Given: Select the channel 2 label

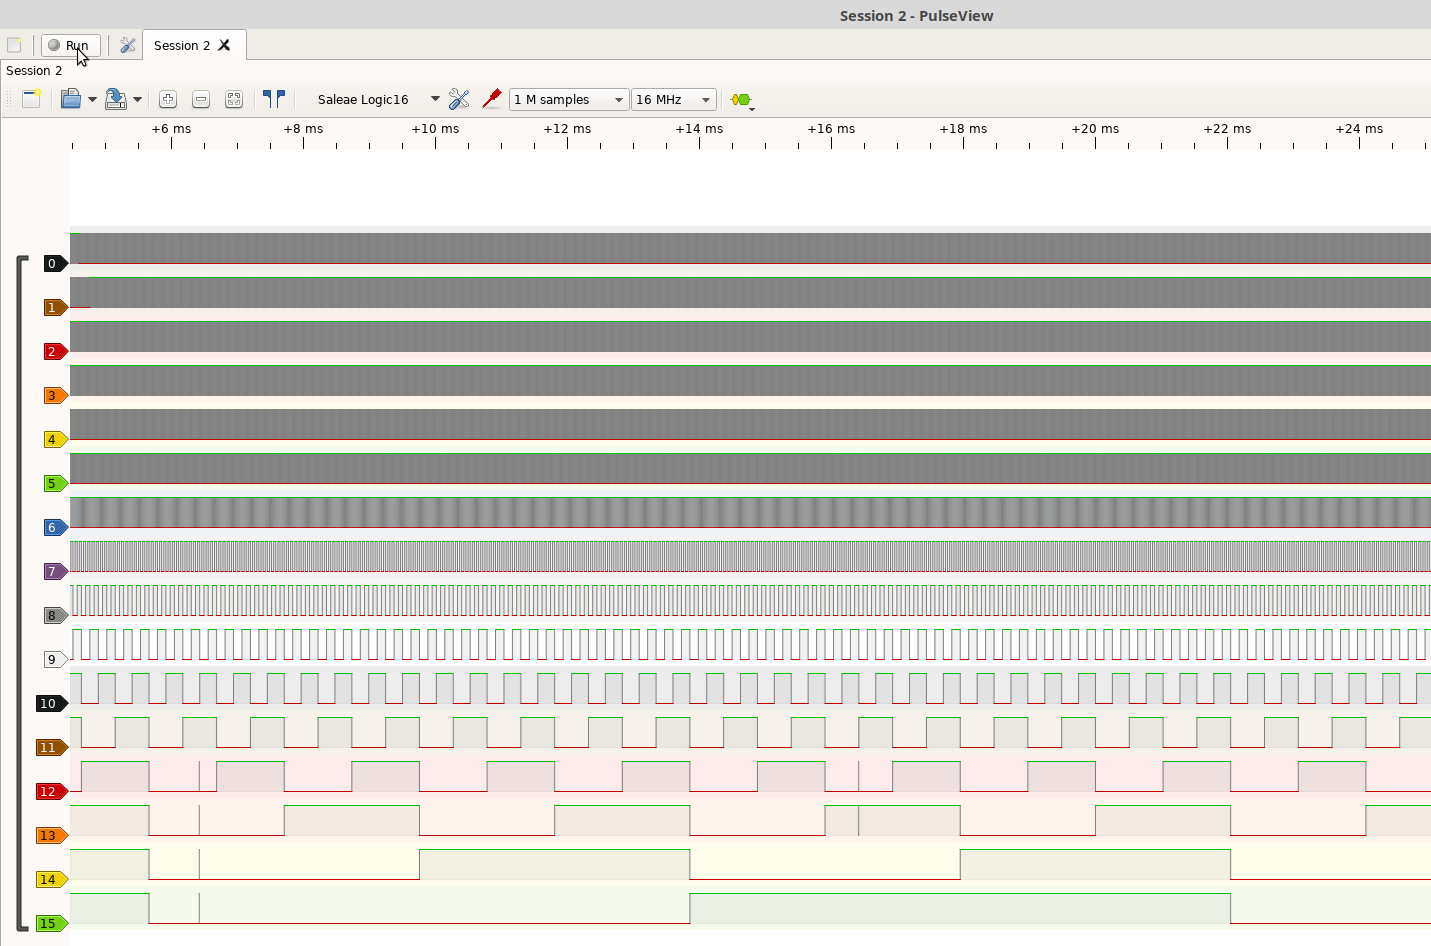Looking at the screenshot, I should pos(55,351).
